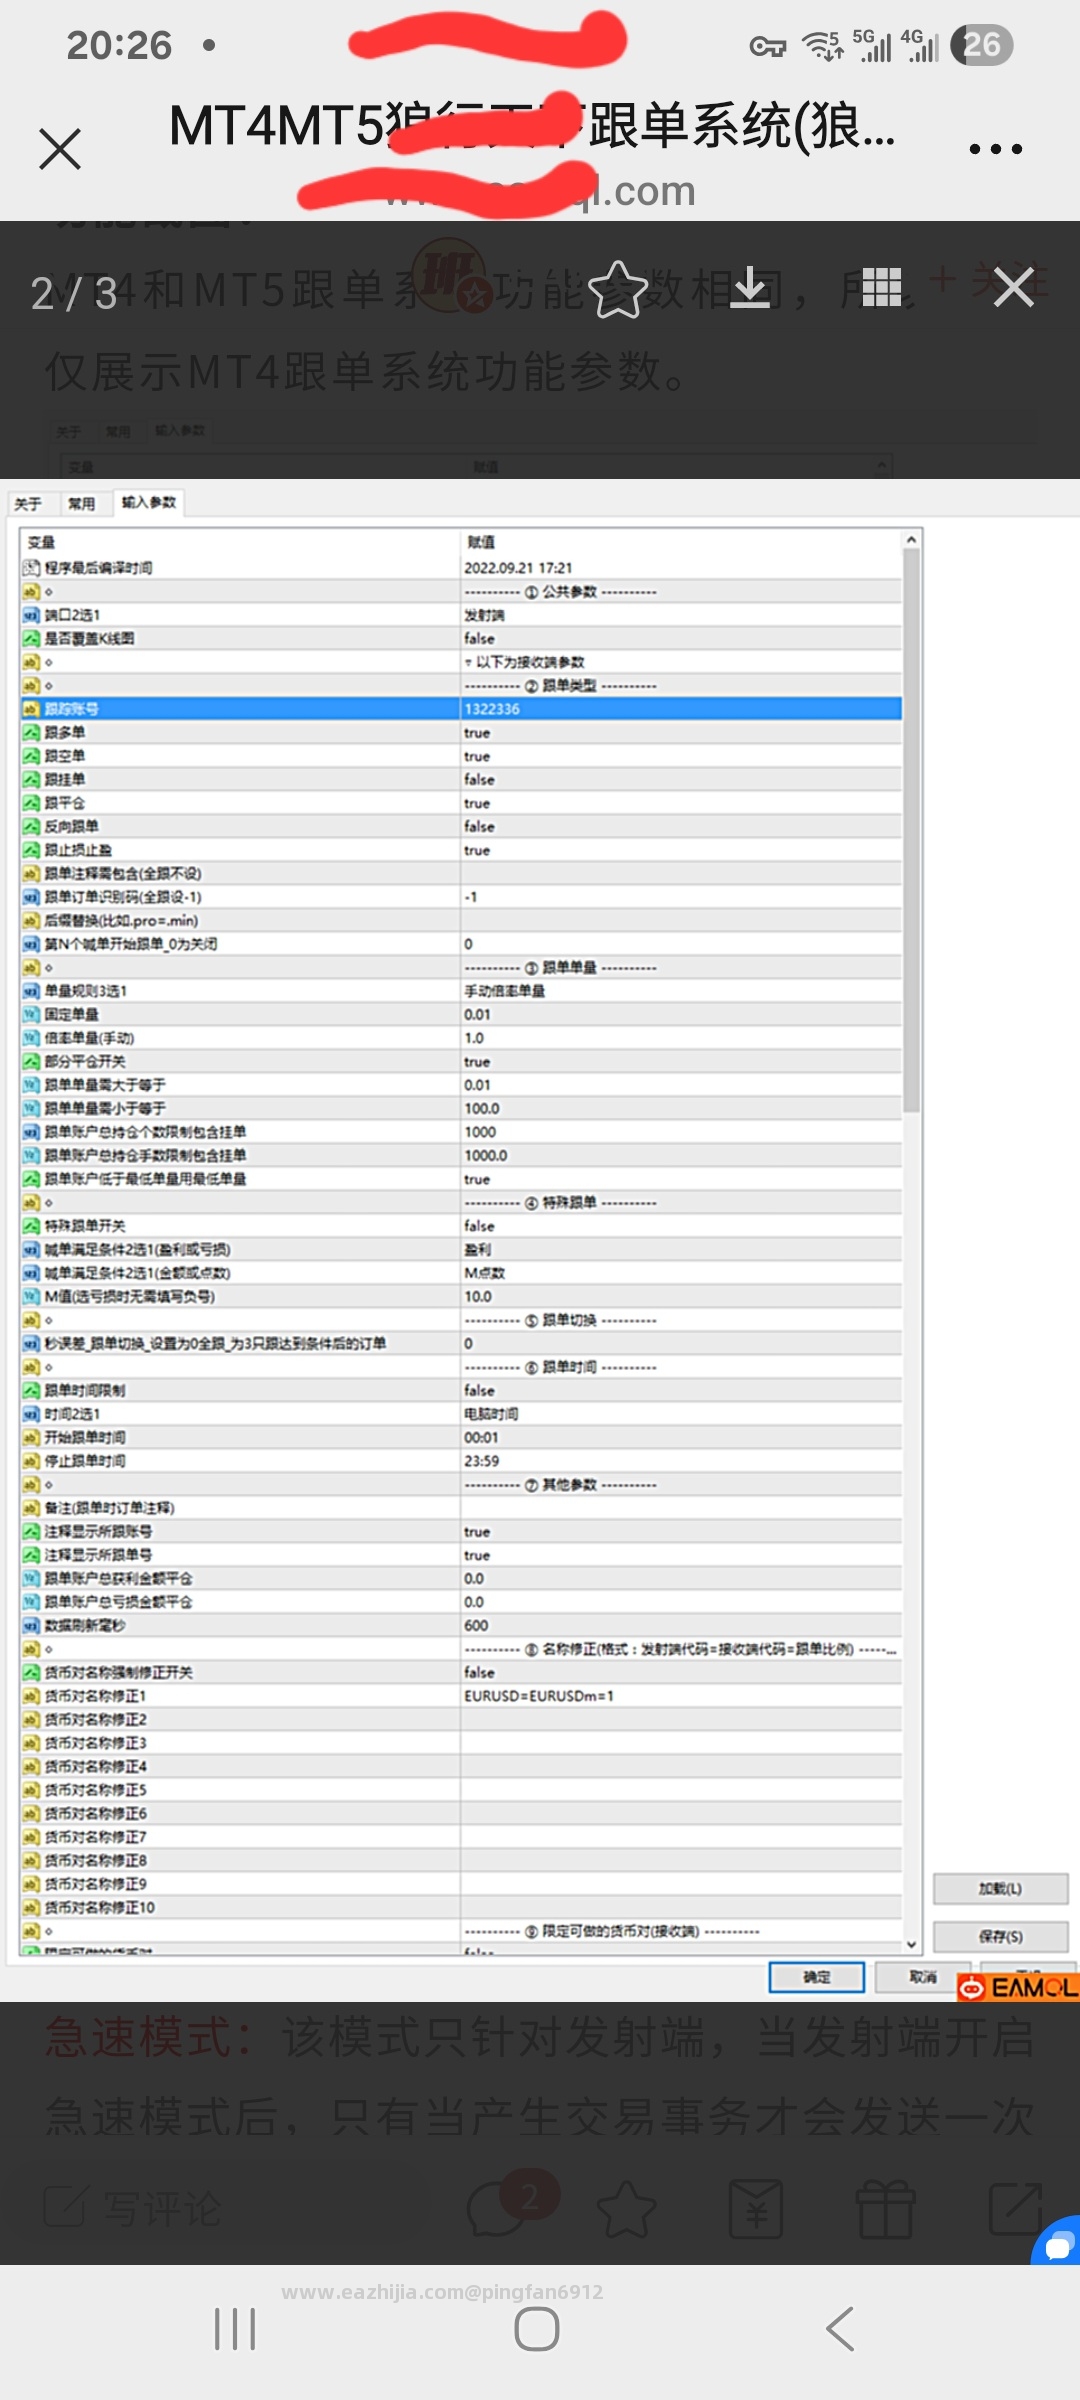Confirm with the 确定 button

pos(816,1977)
